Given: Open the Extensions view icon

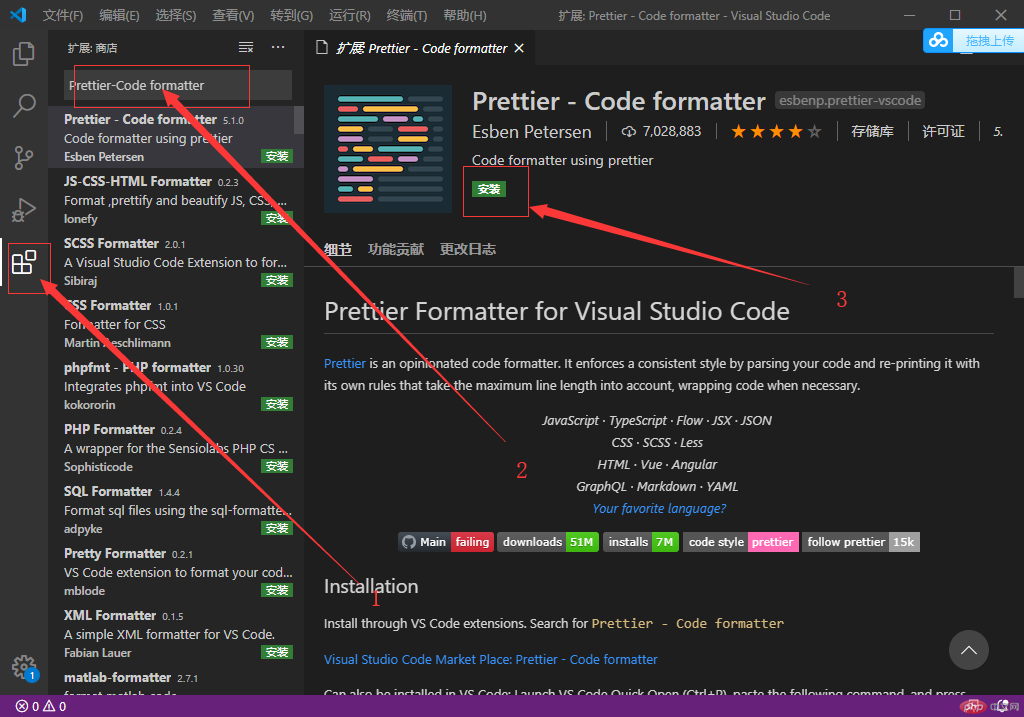Looking at the screenshot, I should pos(24,262).
